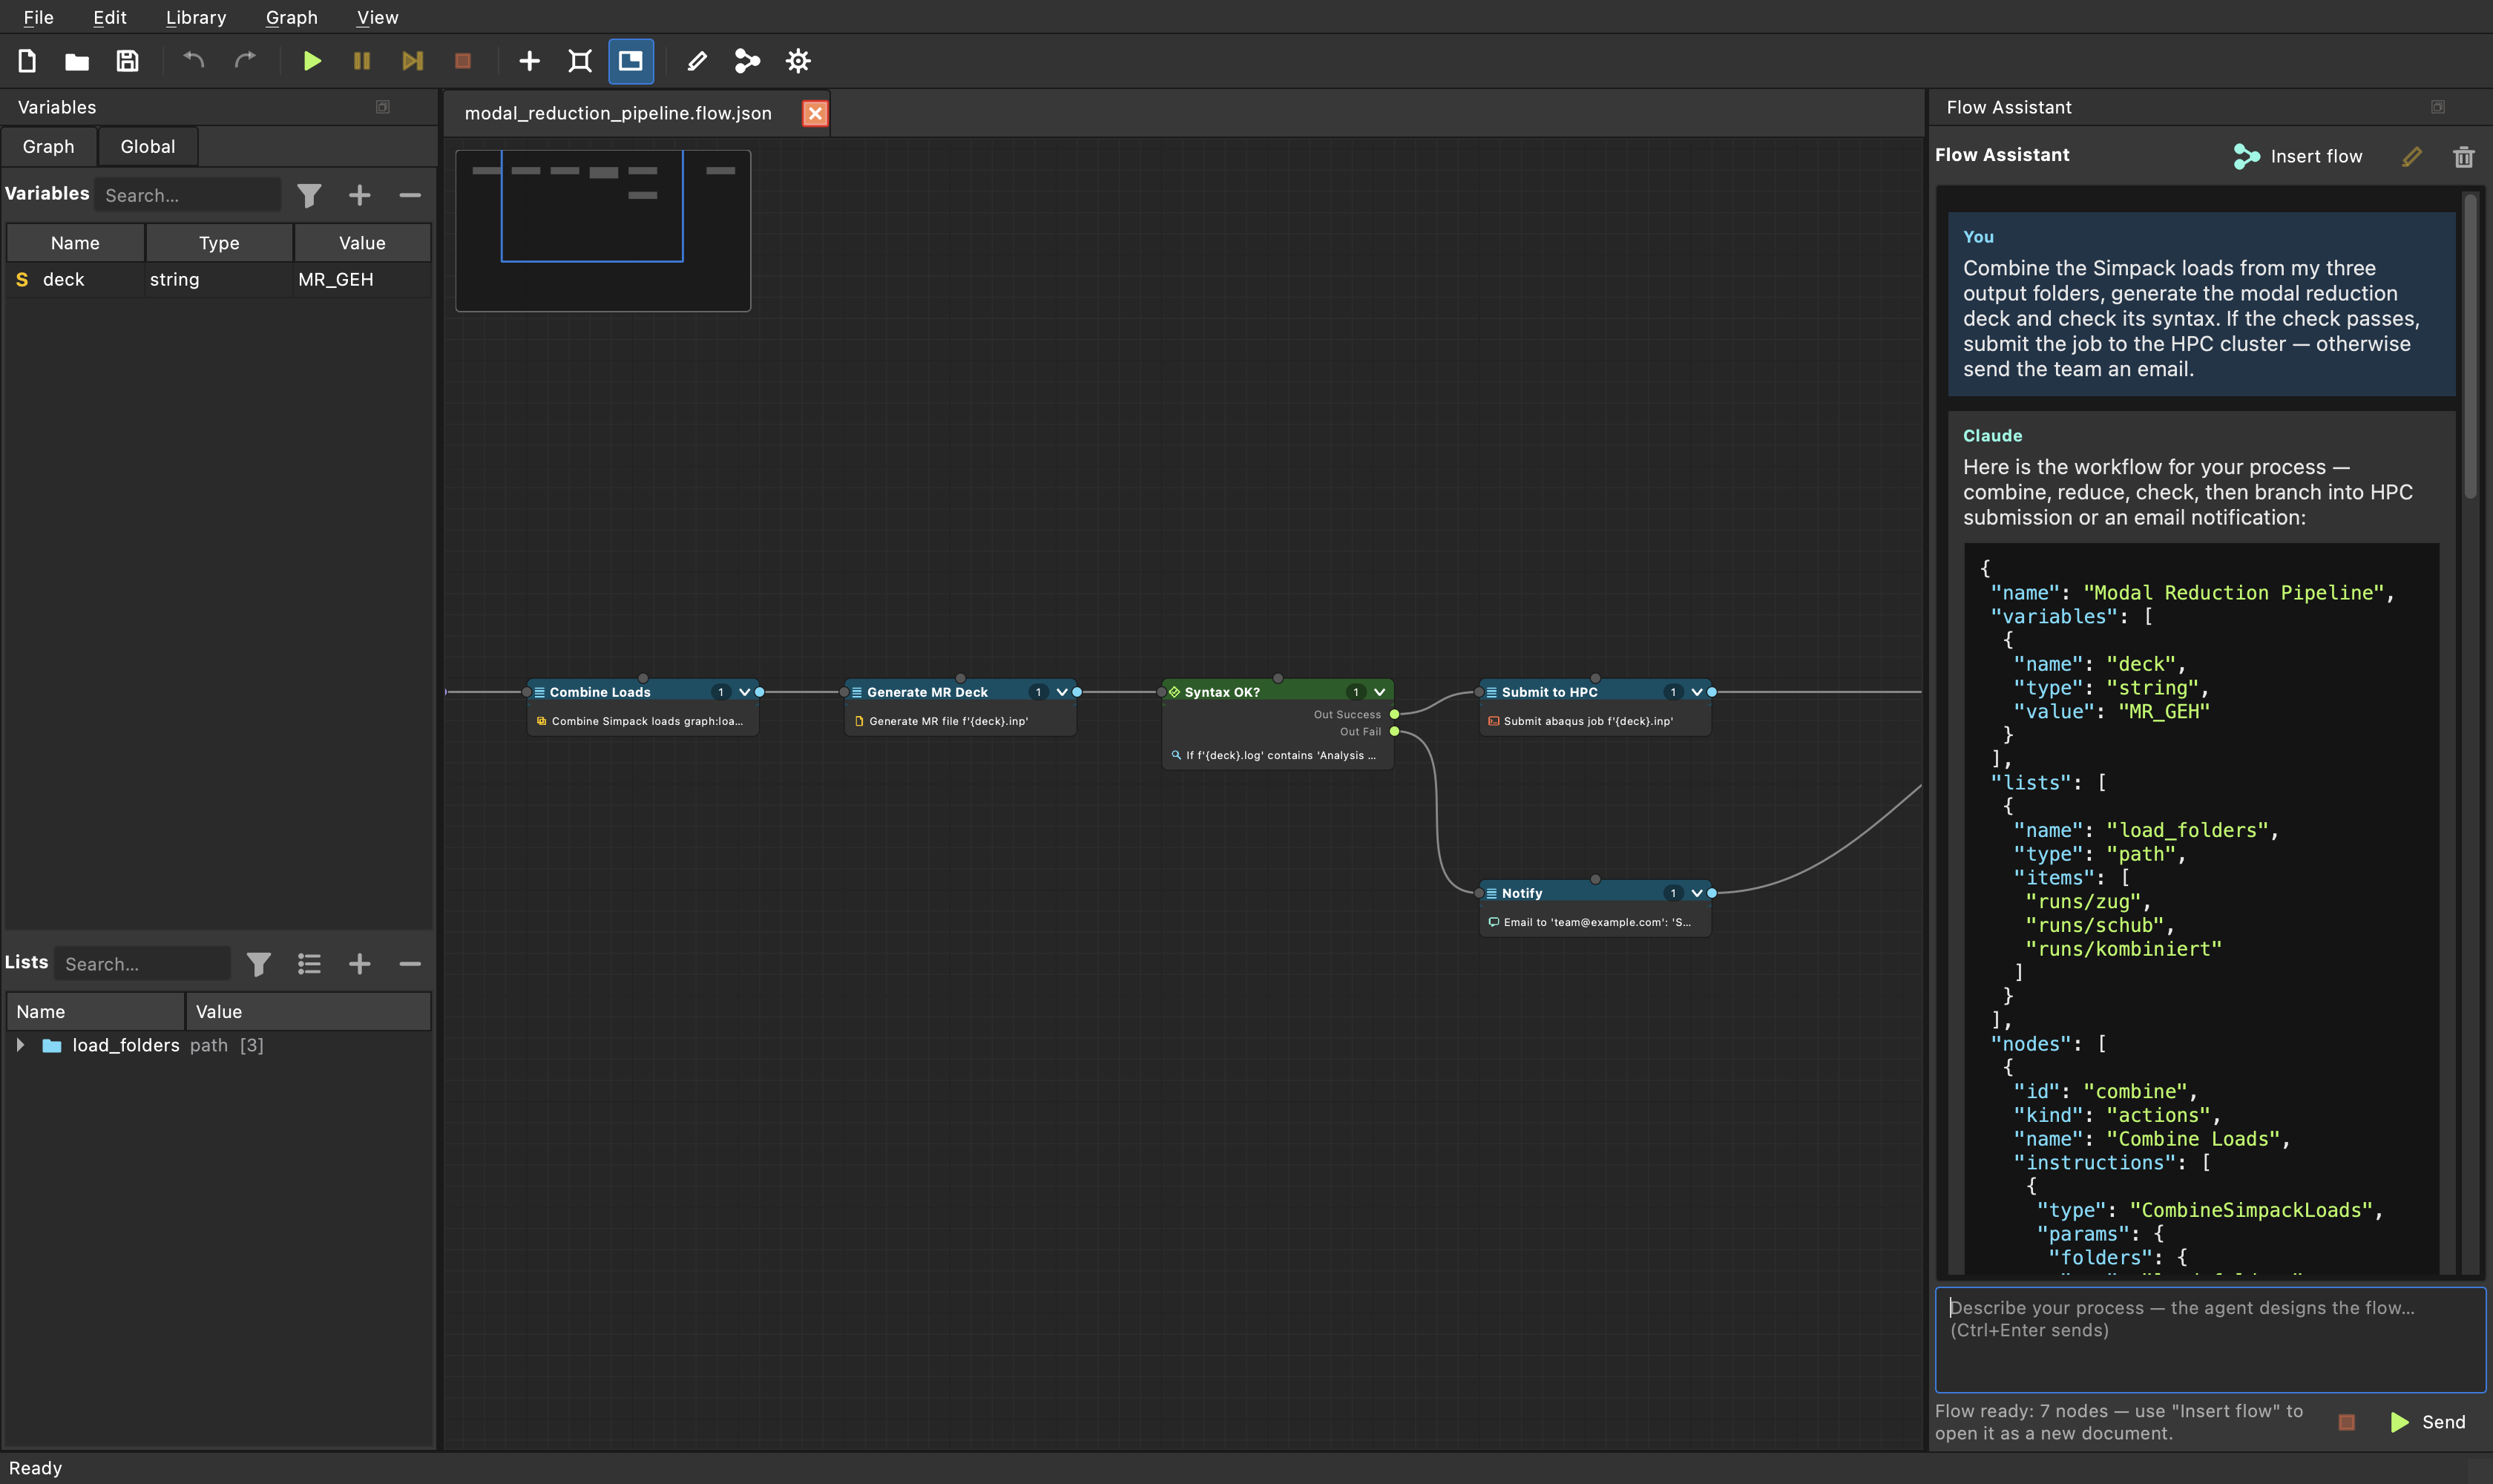Sort variables by Name column header
This screenshot has height=1484, width=2493.
click(x=75, y=243)
